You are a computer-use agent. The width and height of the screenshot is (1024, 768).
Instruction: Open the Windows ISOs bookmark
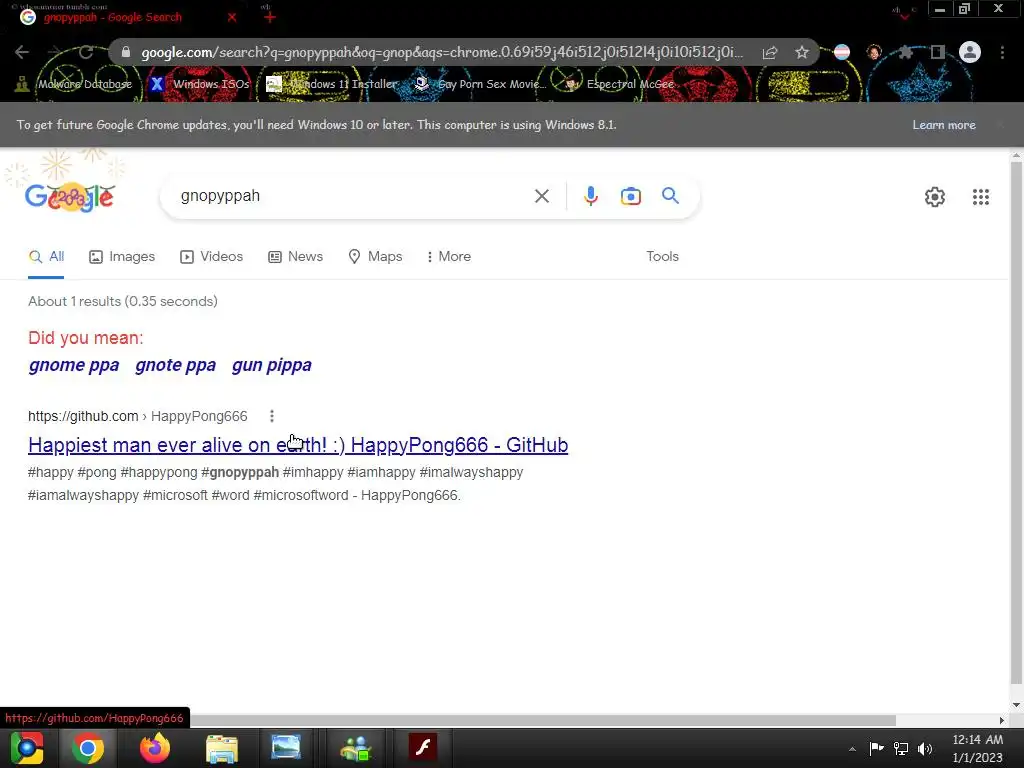(200, 84)
